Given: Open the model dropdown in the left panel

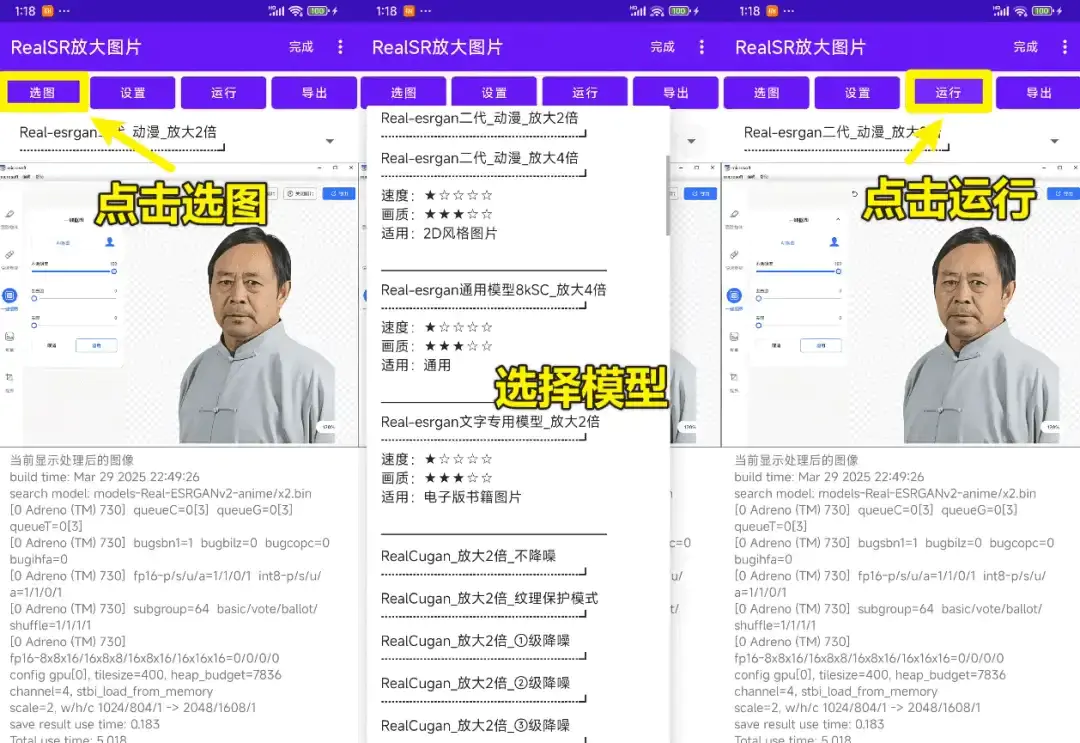Looking at the screenshot, I should (330, 140).
